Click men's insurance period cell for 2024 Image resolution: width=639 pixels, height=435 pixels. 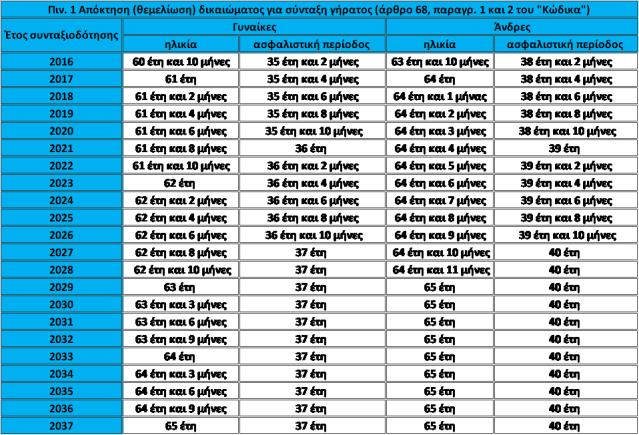567,200
